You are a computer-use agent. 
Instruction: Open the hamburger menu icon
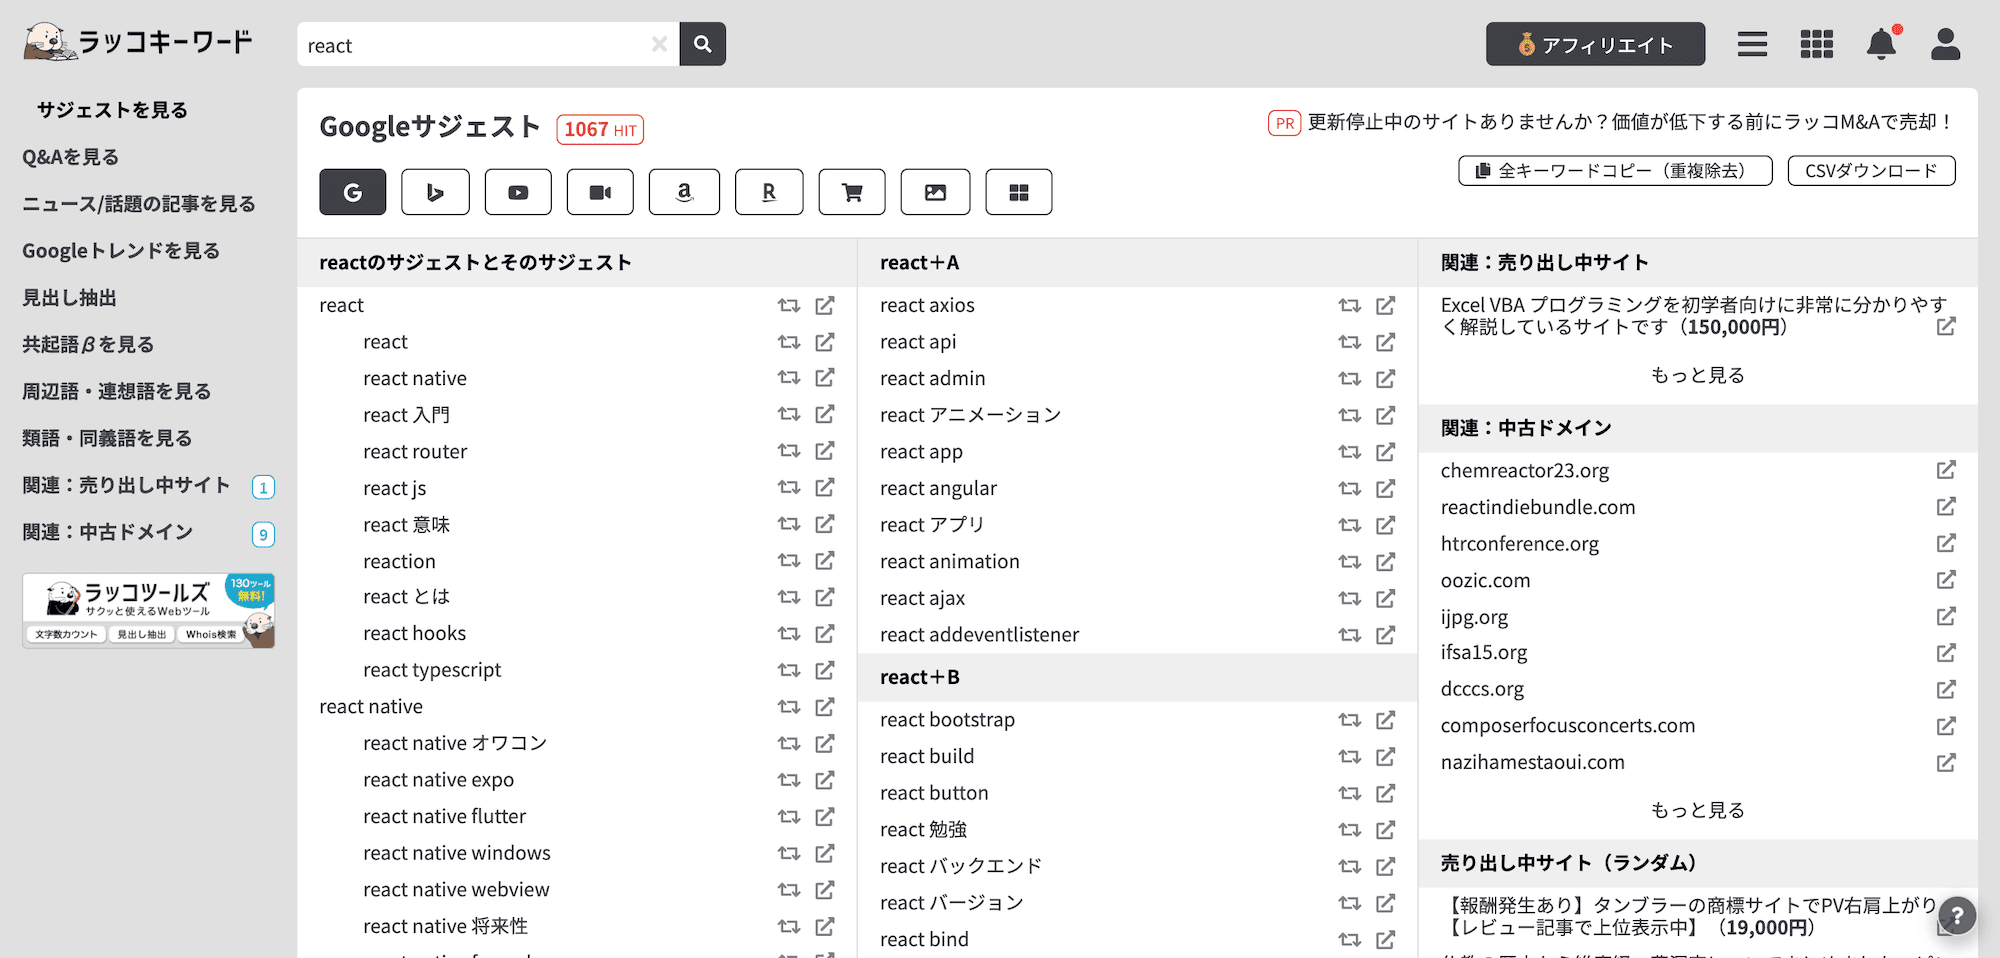[1752, 44]
